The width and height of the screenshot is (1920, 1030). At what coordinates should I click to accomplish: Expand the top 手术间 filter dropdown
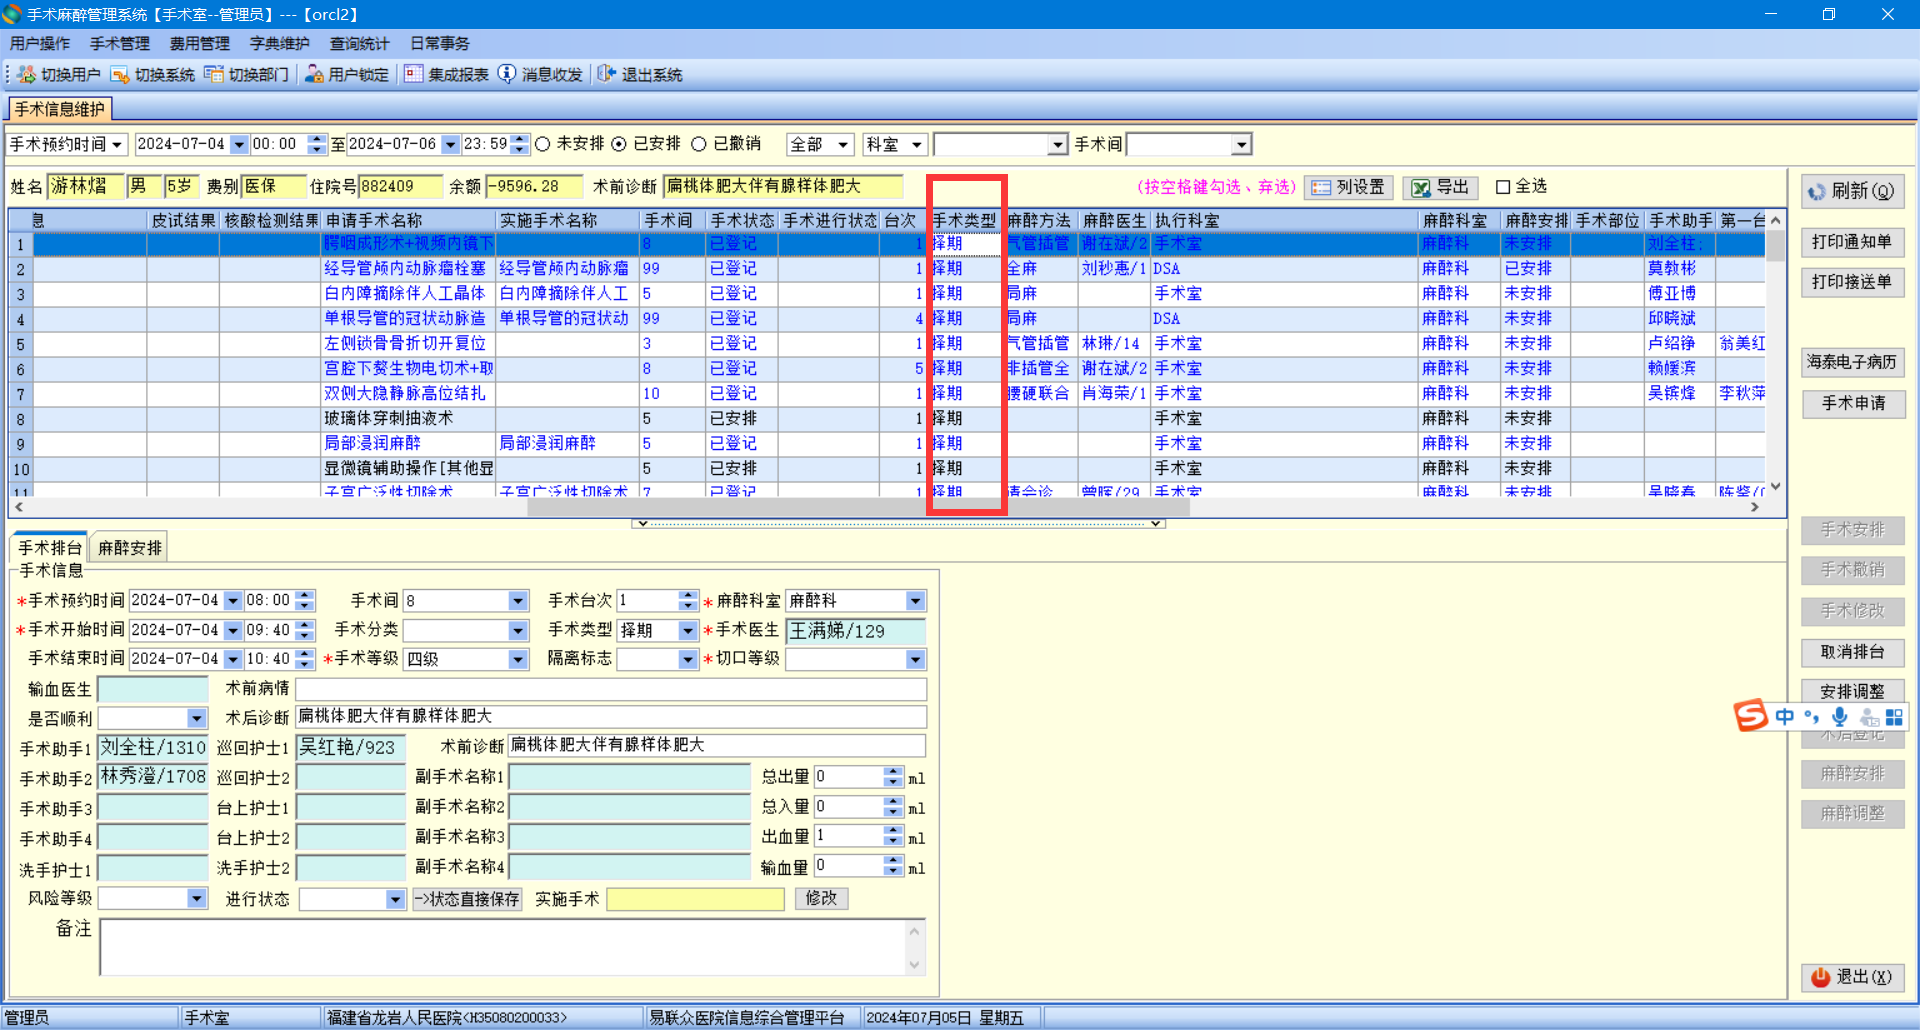(x=1241, y=145)
